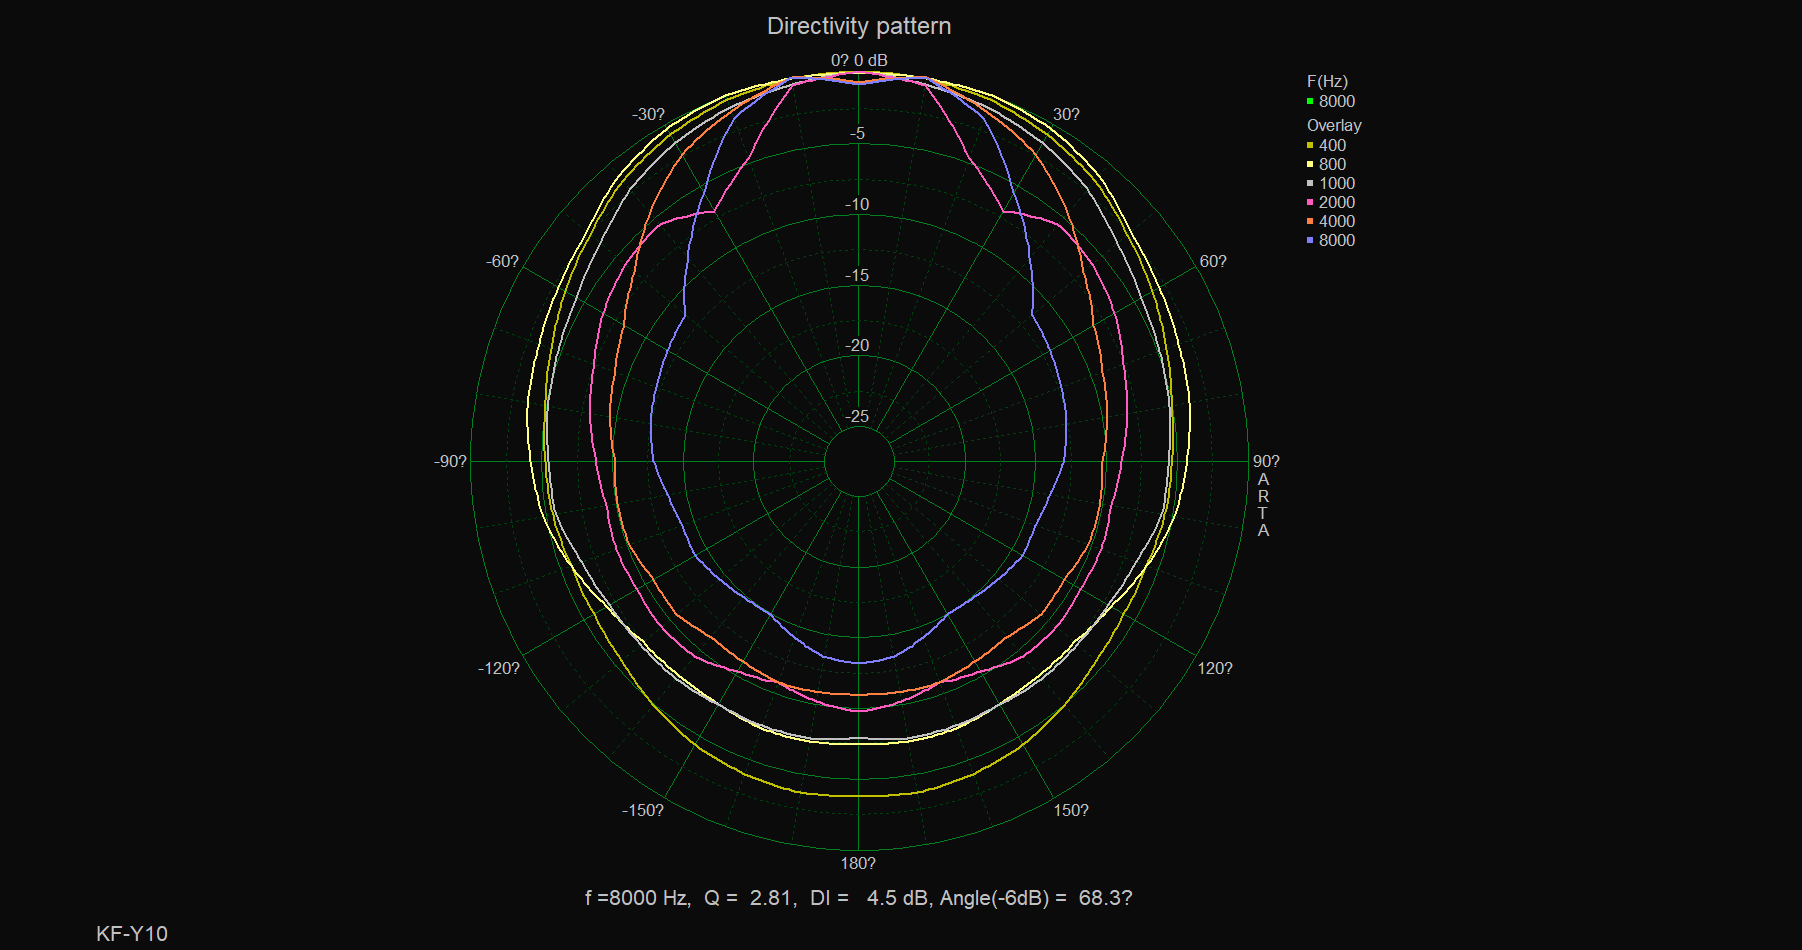Click the '-20' dB ring label

(x=857, y=345)
